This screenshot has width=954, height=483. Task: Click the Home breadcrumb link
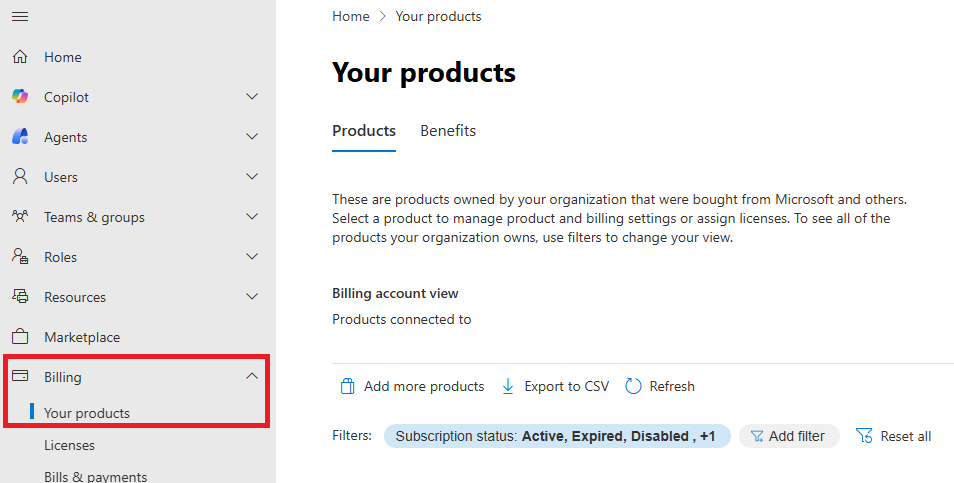pos(350,16)
